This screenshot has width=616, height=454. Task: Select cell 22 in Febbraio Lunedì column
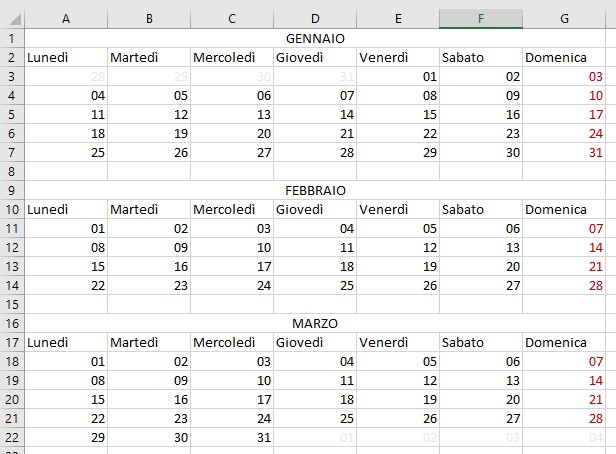click(66, 286)
